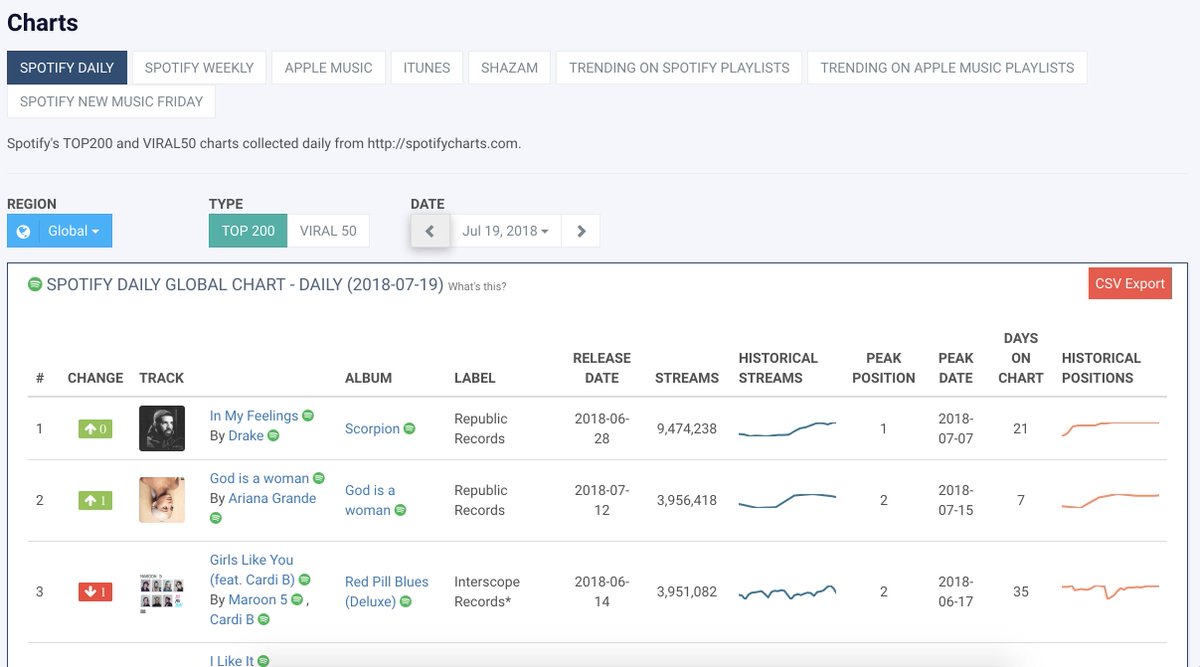The image size is (1200, 667).
Task: Select the Spotify Daily tab
Action: point(67,68)
